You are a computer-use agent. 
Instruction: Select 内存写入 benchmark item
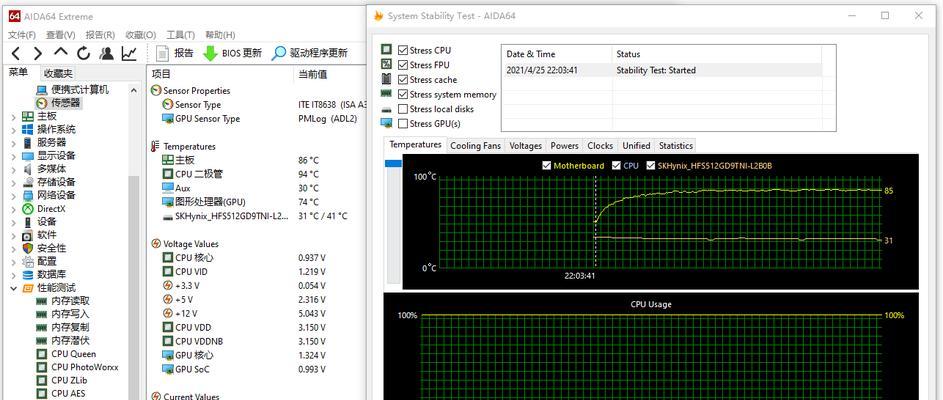63,314
